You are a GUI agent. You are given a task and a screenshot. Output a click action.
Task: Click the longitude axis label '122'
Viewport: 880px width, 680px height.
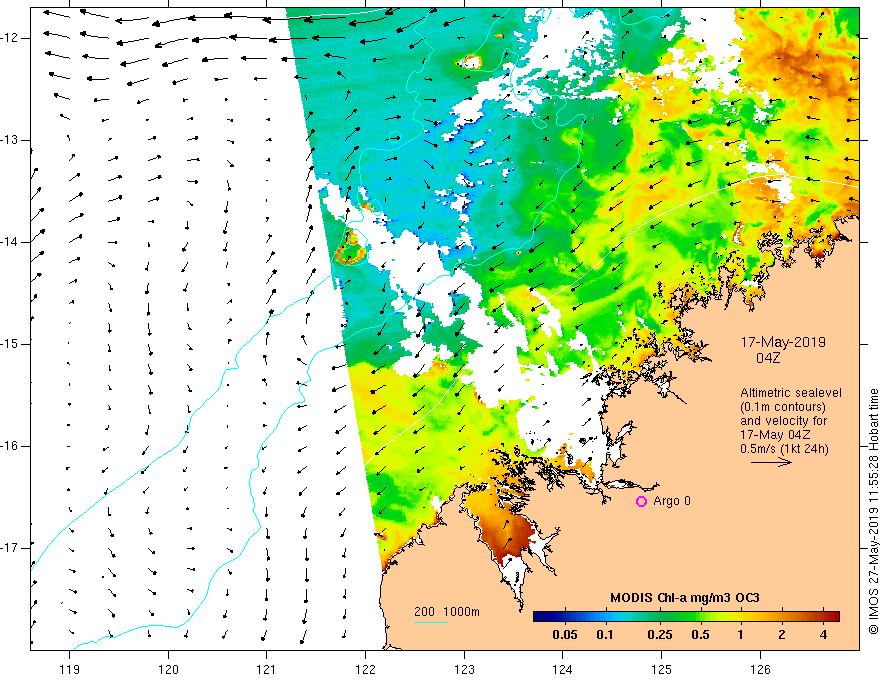[x=365, y=669]
